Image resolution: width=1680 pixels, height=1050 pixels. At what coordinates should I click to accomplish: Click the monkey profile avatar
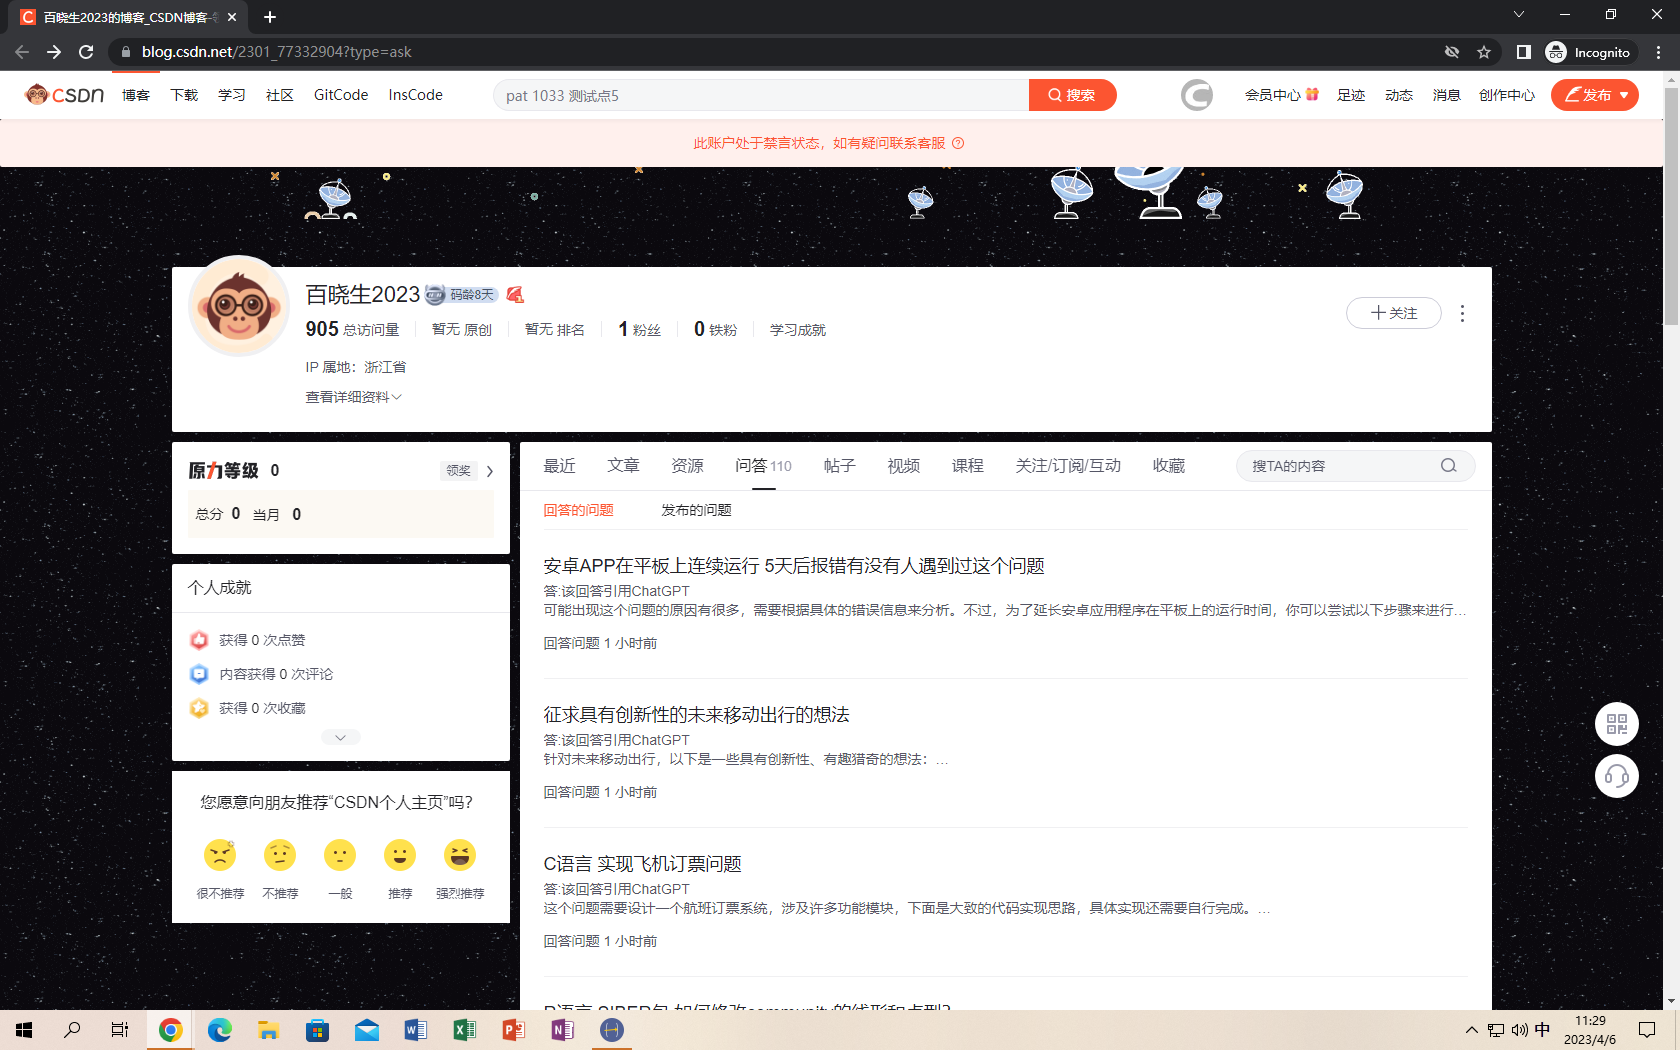pos(239,306)
